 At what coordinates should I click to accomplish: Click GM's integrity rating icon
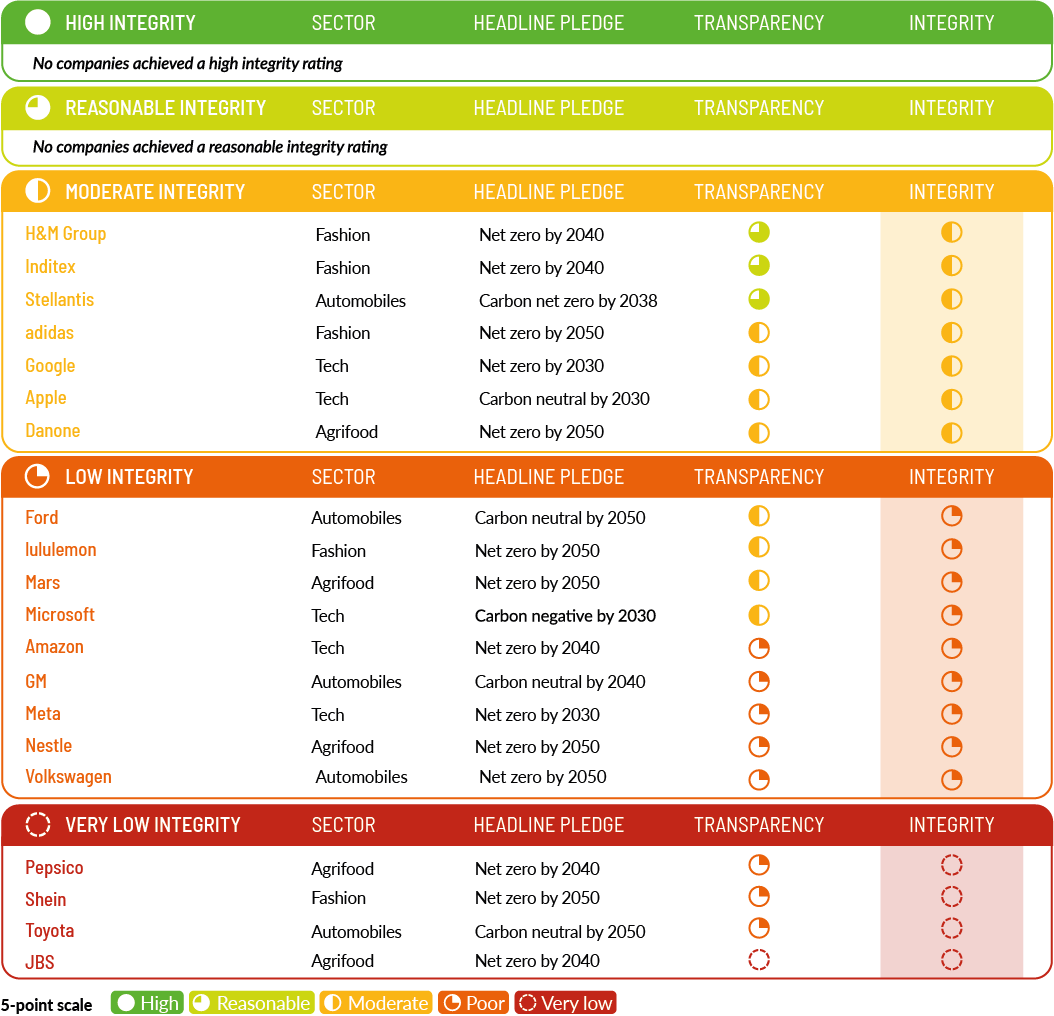tap(951, 681)
